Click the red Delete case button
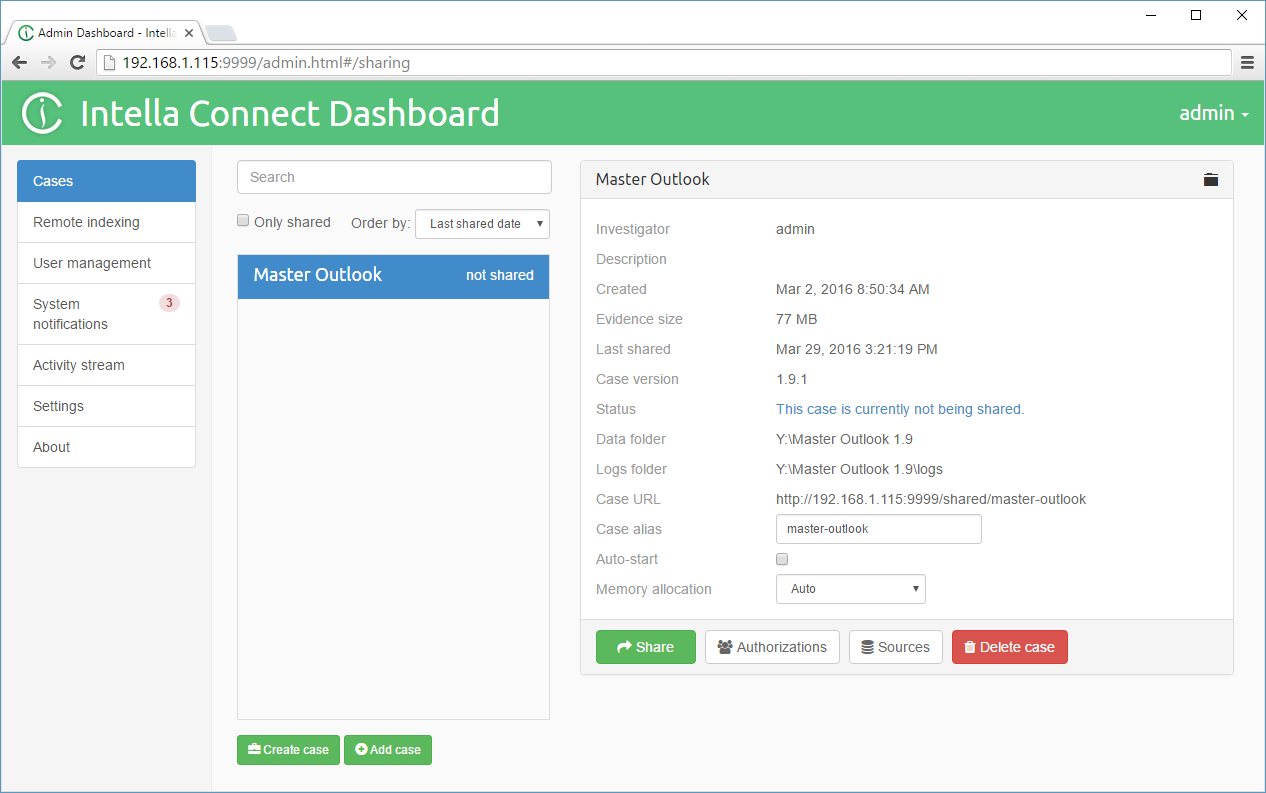The height and width of the screenshot is (793, 1266). coord(1009,647)
